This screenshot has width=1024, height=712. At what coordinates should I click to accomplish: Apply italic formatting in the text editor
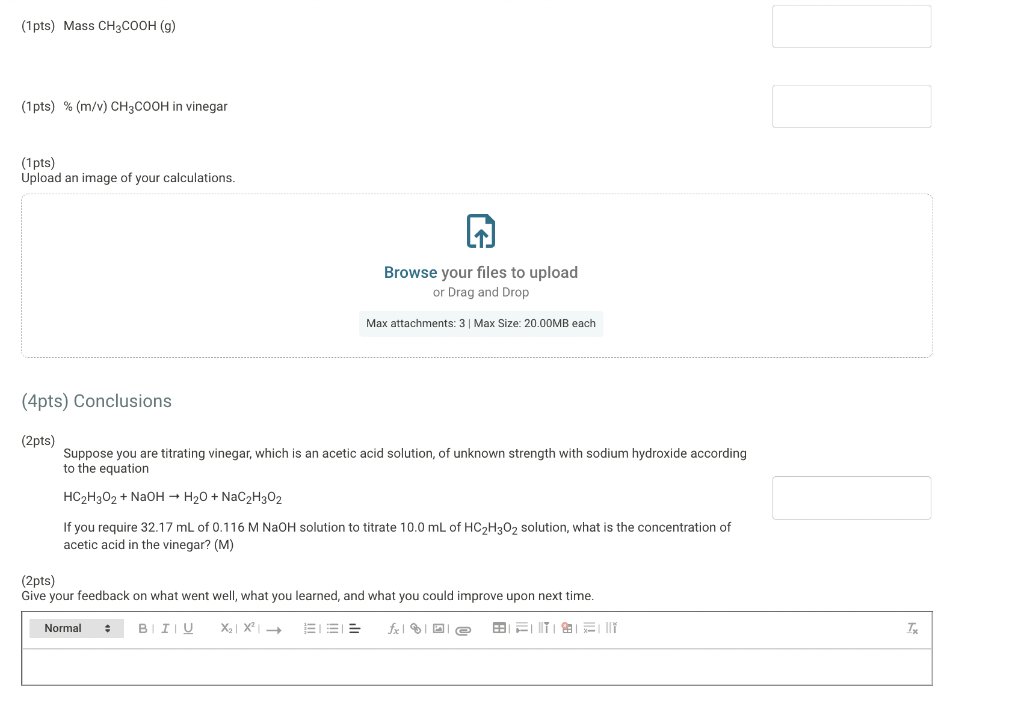[164, 628]
